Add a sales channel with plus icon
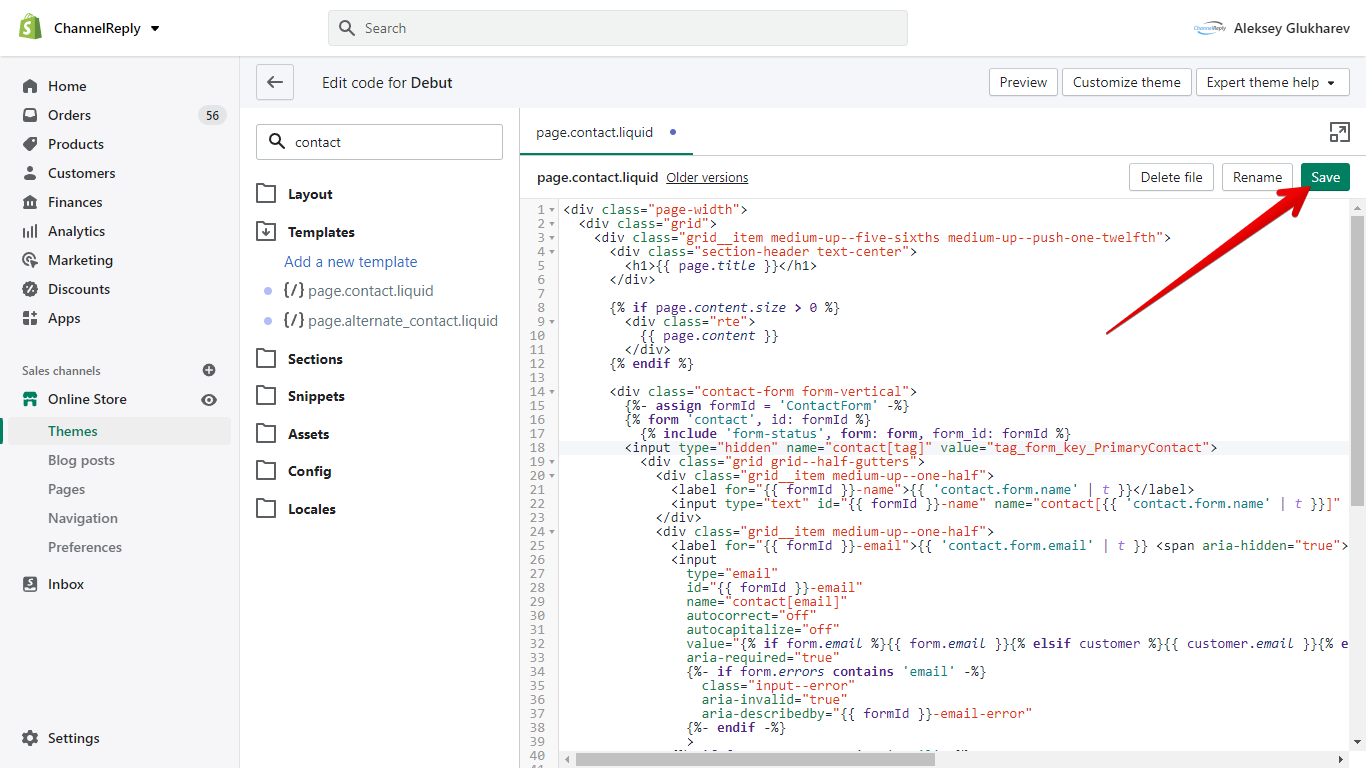 (x=209, y=370)
